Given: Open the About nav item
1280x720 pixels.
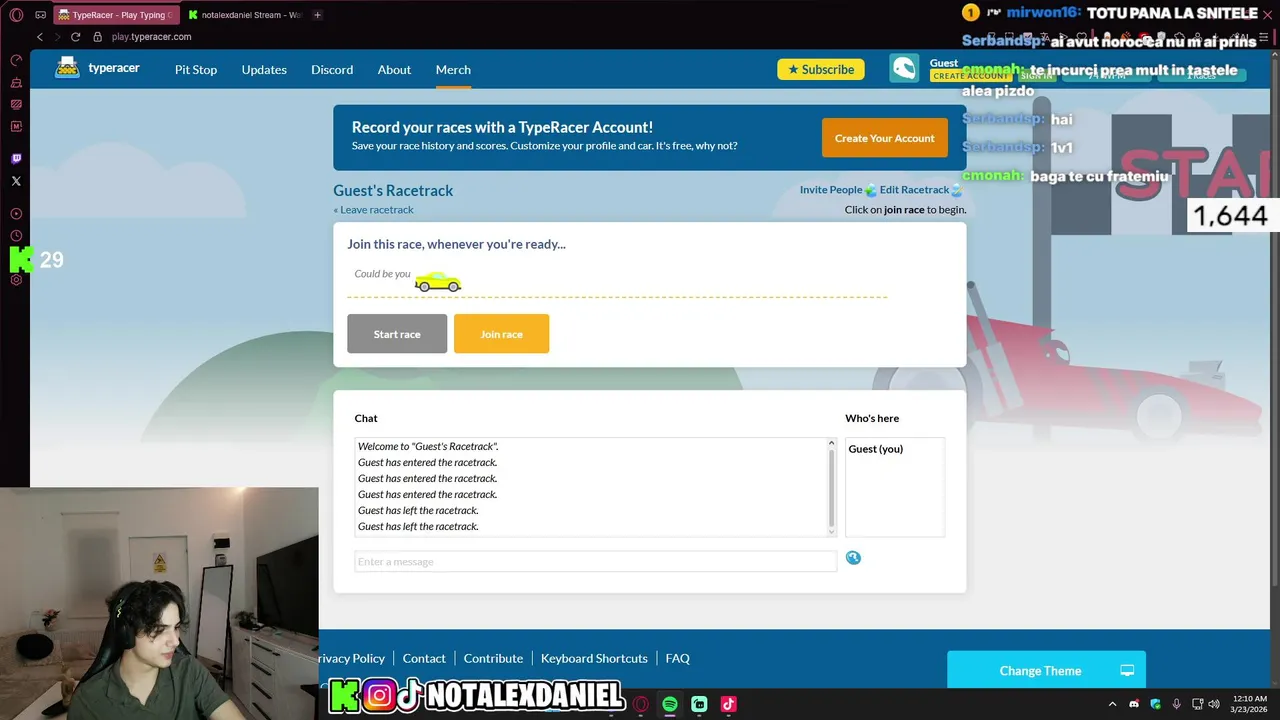Looking at the screenshot, I should click(394, 69).
